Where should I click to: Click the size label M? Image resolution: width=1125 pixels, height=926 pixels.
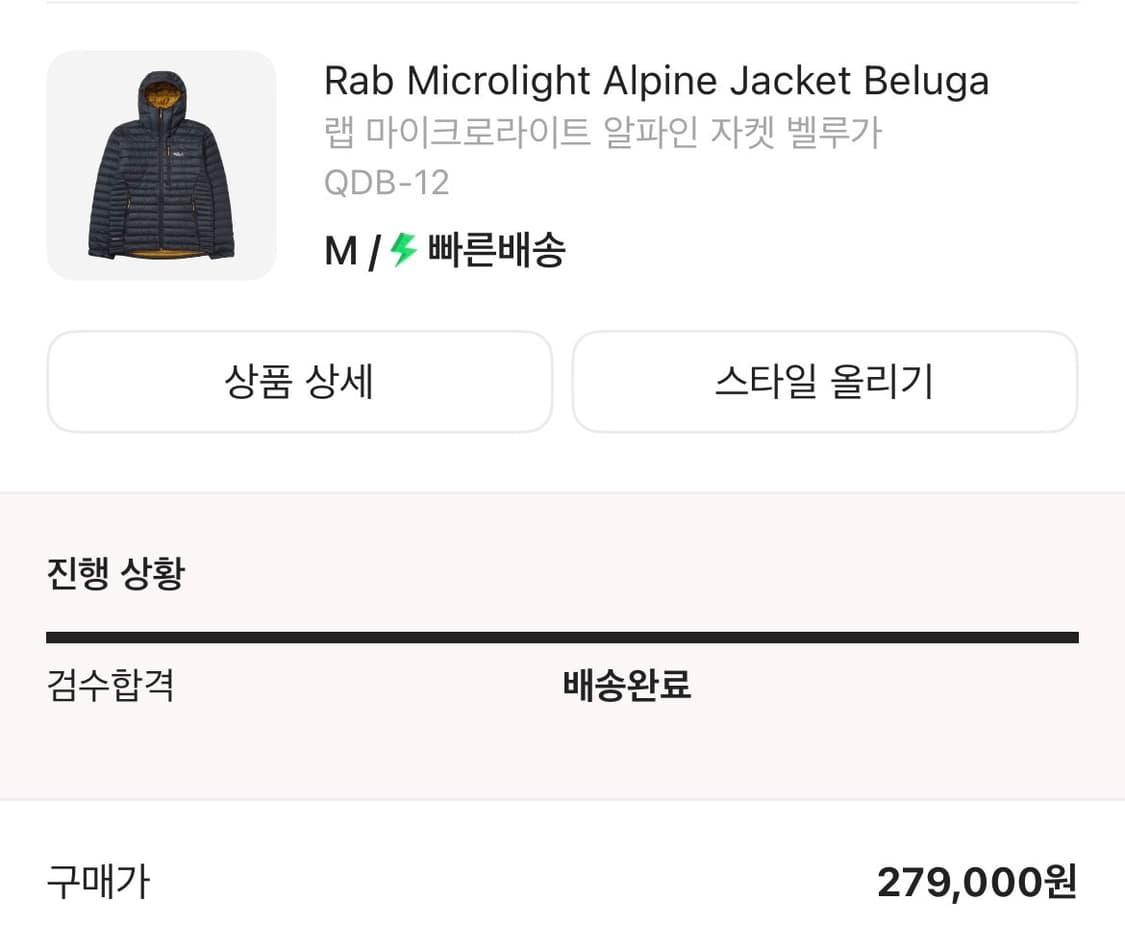click(x=340, y=250)
